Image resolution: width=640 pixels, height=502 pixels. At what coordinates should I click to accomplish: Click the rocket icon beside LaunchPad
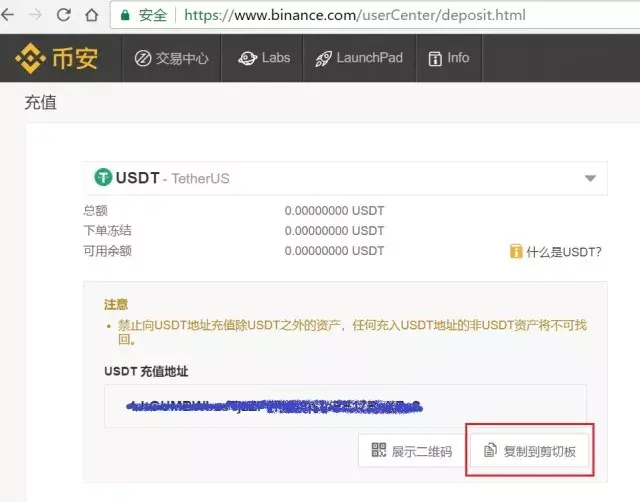click(323, 59)
